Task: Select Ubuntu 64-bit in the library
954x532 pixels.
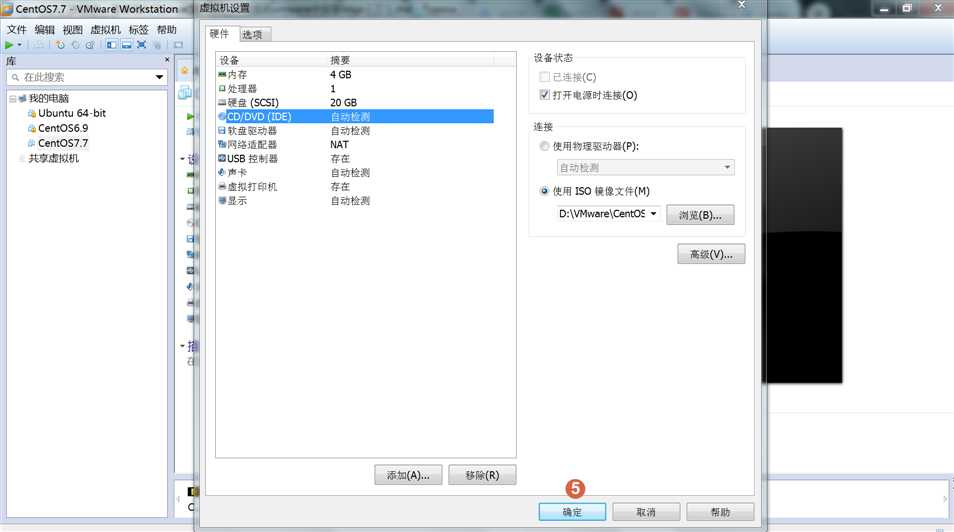Action: click(x=72, y=113)
